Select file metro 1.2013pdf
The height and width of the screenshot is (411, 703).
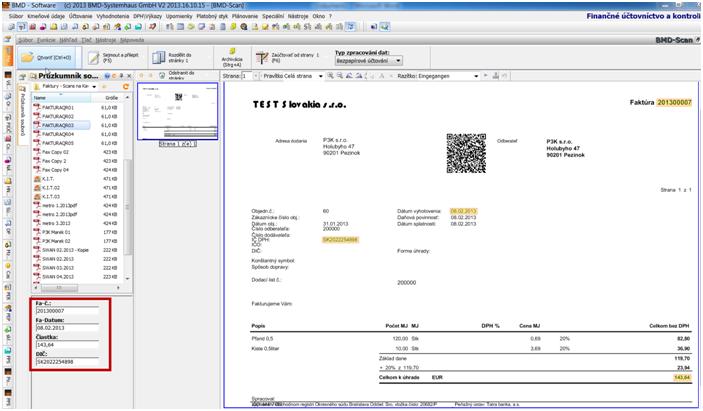click(59, 205)
